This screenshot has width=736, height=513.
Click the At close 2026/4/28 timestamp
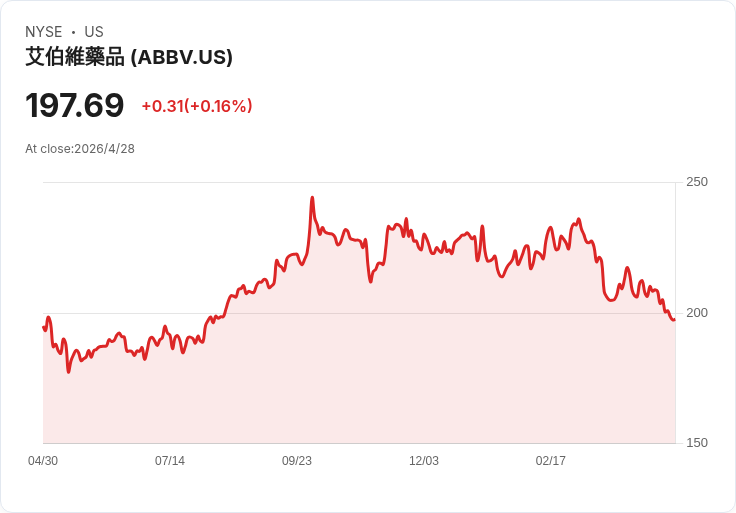click(80, 149)
